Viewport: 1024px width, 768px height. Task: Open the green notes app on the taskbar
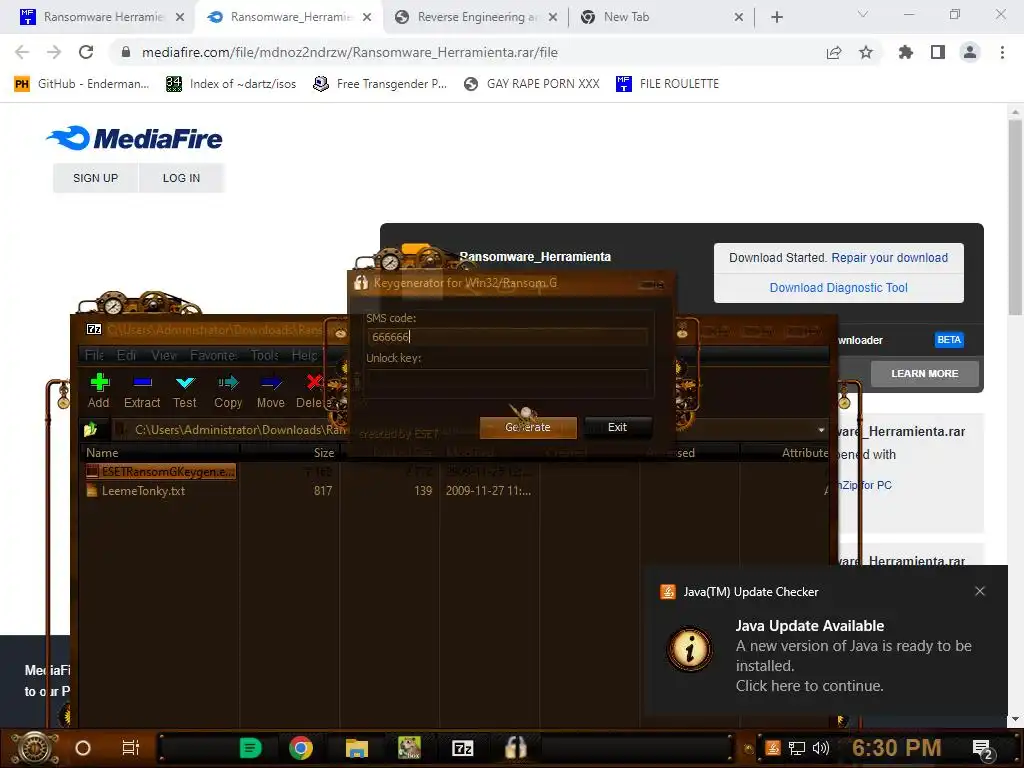[250, 748]
